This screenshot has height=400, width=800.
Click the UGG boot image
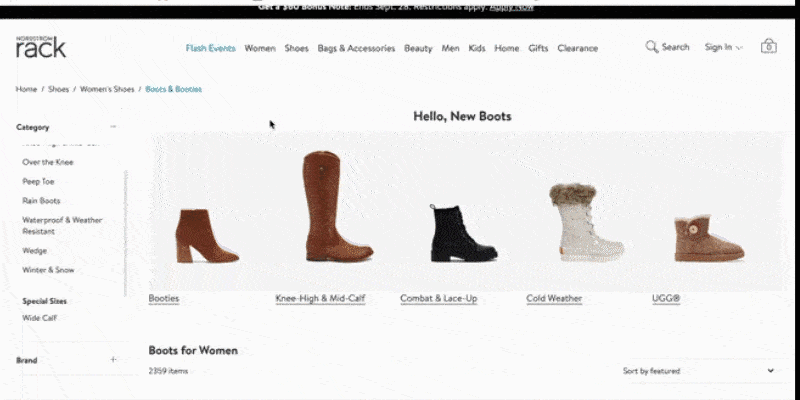point(708,239)
